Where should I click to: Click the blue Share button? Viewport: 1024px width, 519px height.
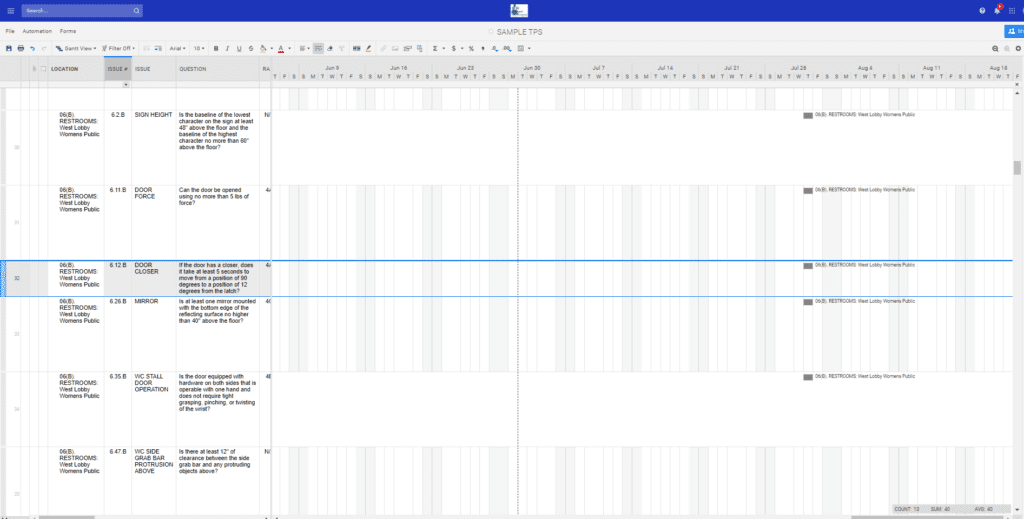coord(1014,31)
